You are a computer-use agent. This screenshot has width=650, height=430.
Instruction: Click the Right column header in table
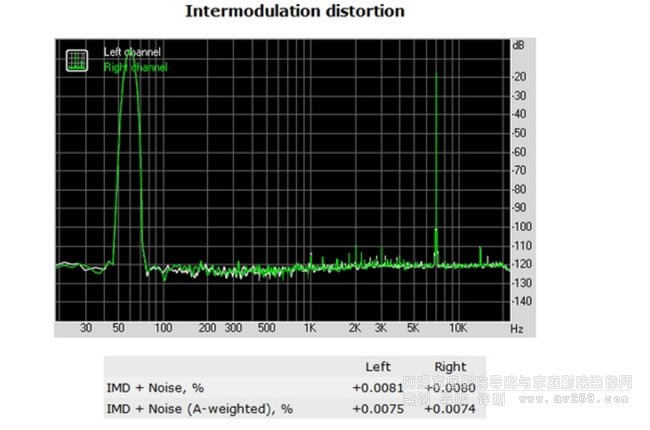pyautogui.click(x=450, y=367)
